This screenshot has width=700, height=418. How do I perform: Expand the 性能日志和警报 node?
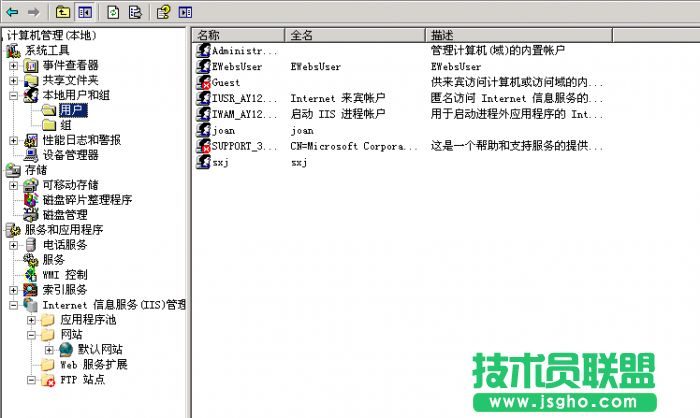click(14, 141)
